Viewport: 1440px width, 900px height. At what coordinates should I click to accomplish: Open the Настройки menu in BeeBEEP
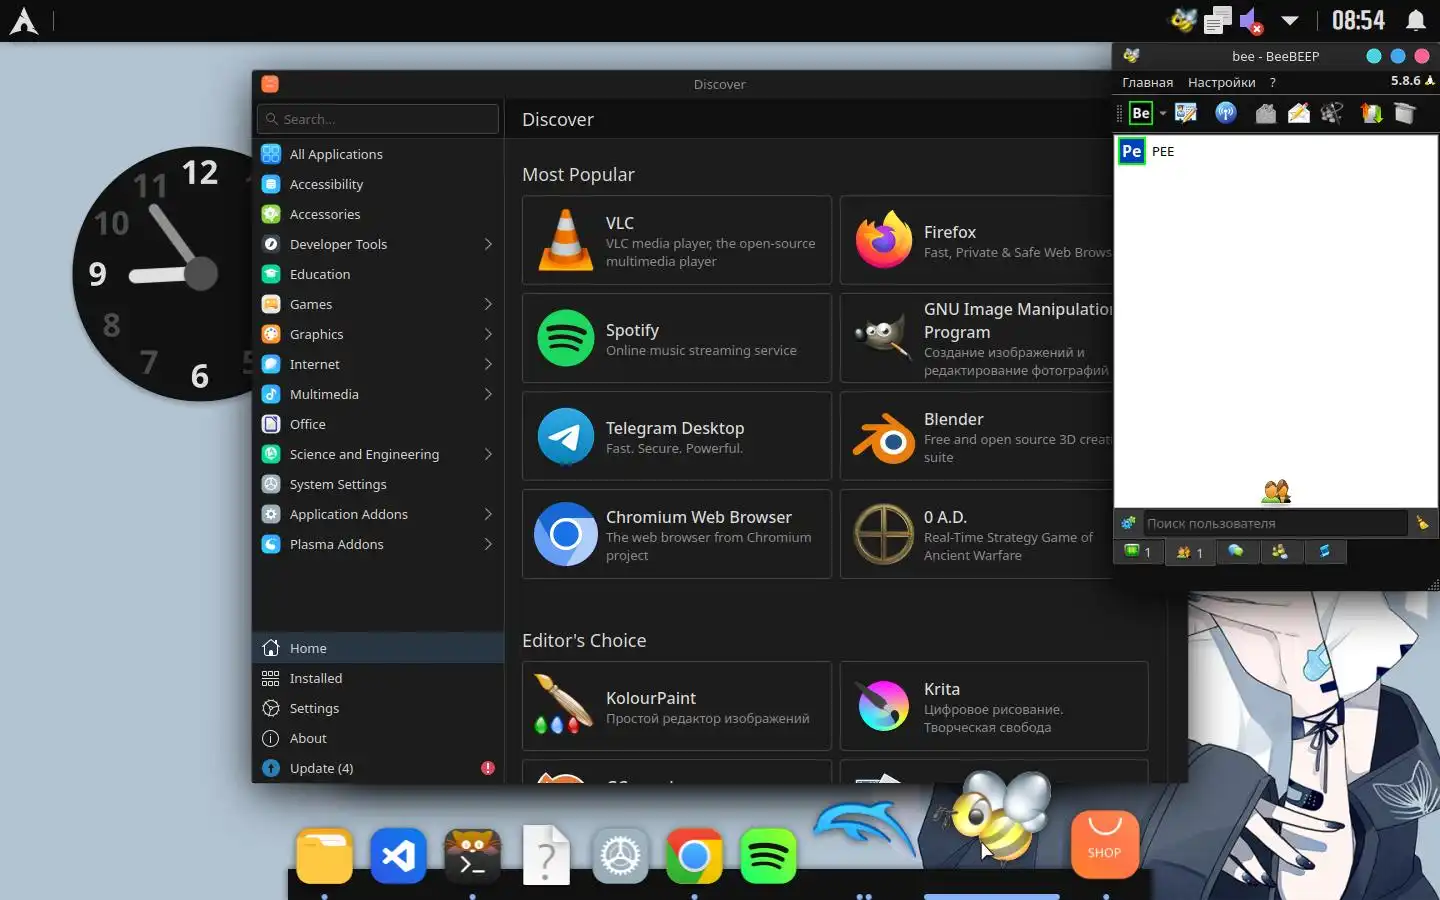click(x=1221, y=82)
